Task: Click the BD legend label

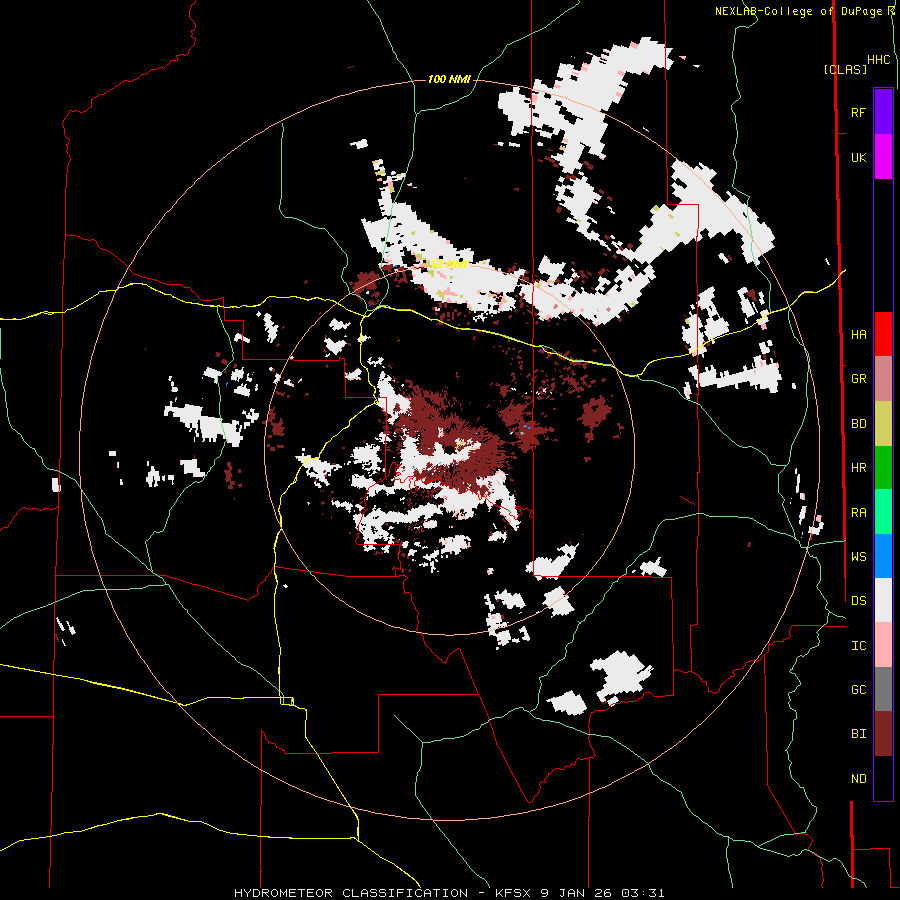Action: 859,424
